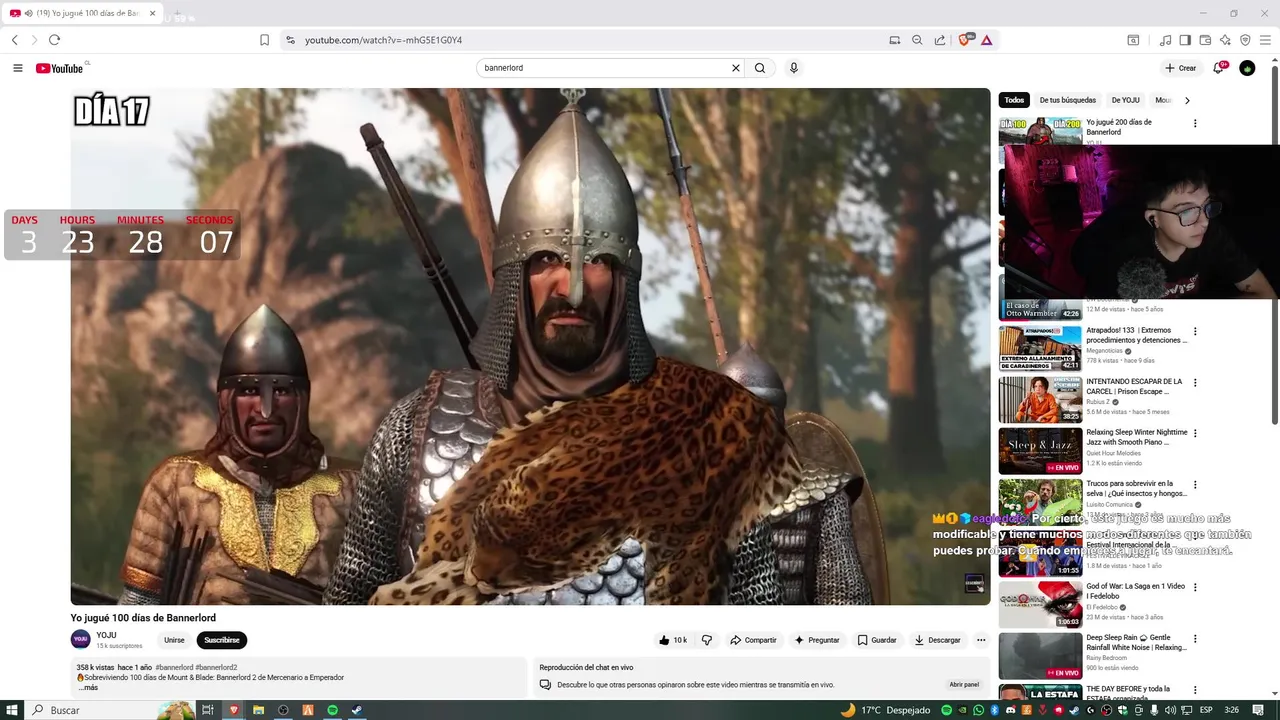Screen dimensions: 1280x720
Task: Open File Explorer from taskbar
Action: [x=258, y=710]
